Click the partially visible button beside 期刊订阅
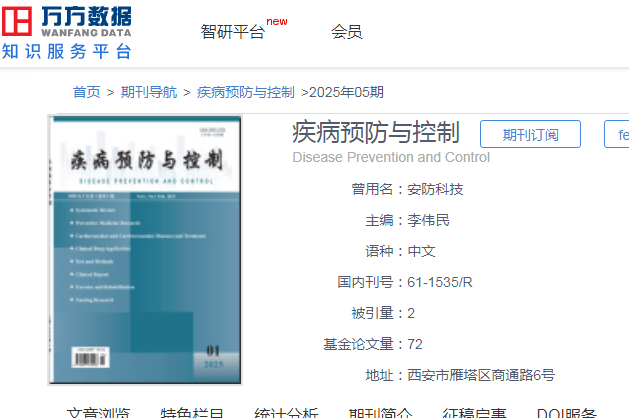The image size is (629, 418). pos(617,134)
